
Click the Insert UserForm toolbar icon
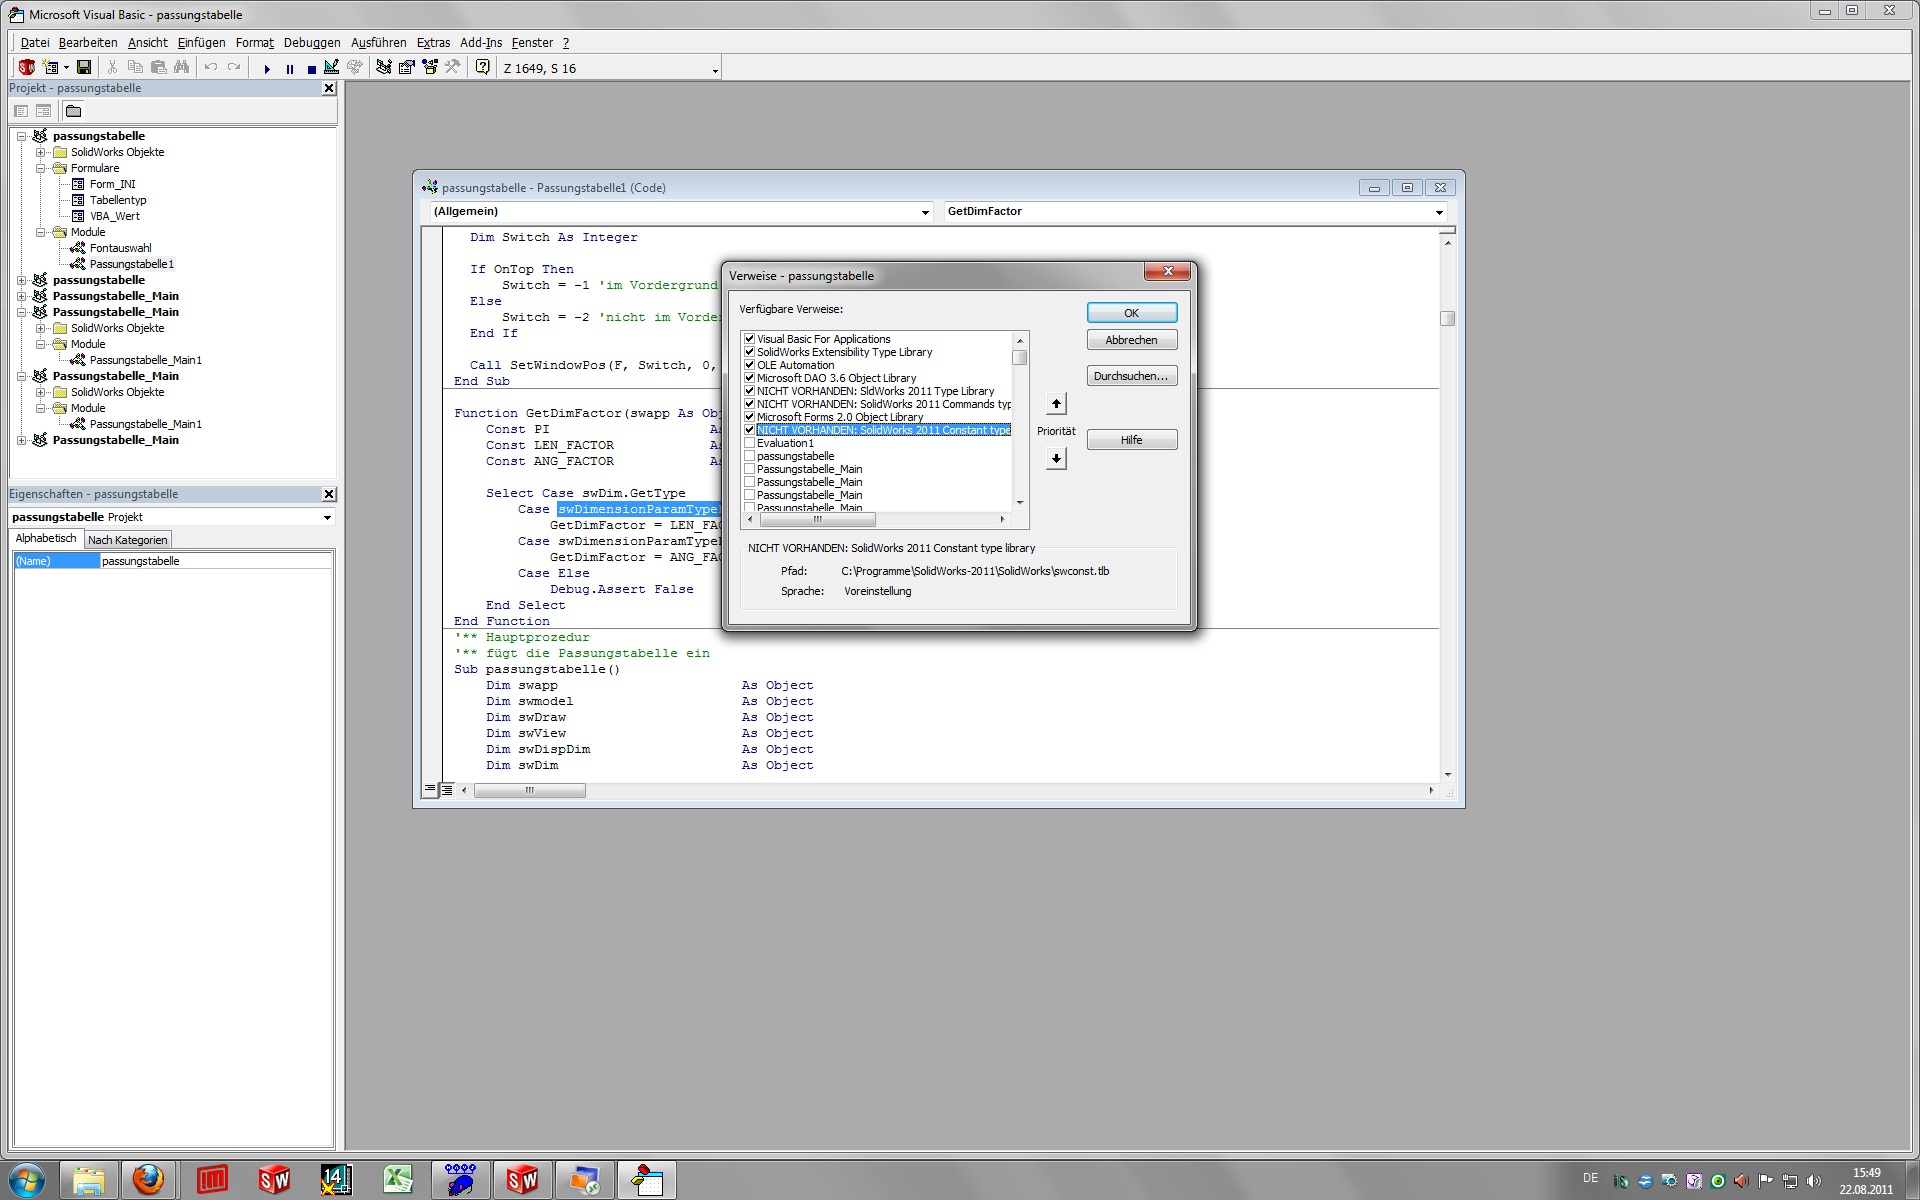click(x=50, y=68)
